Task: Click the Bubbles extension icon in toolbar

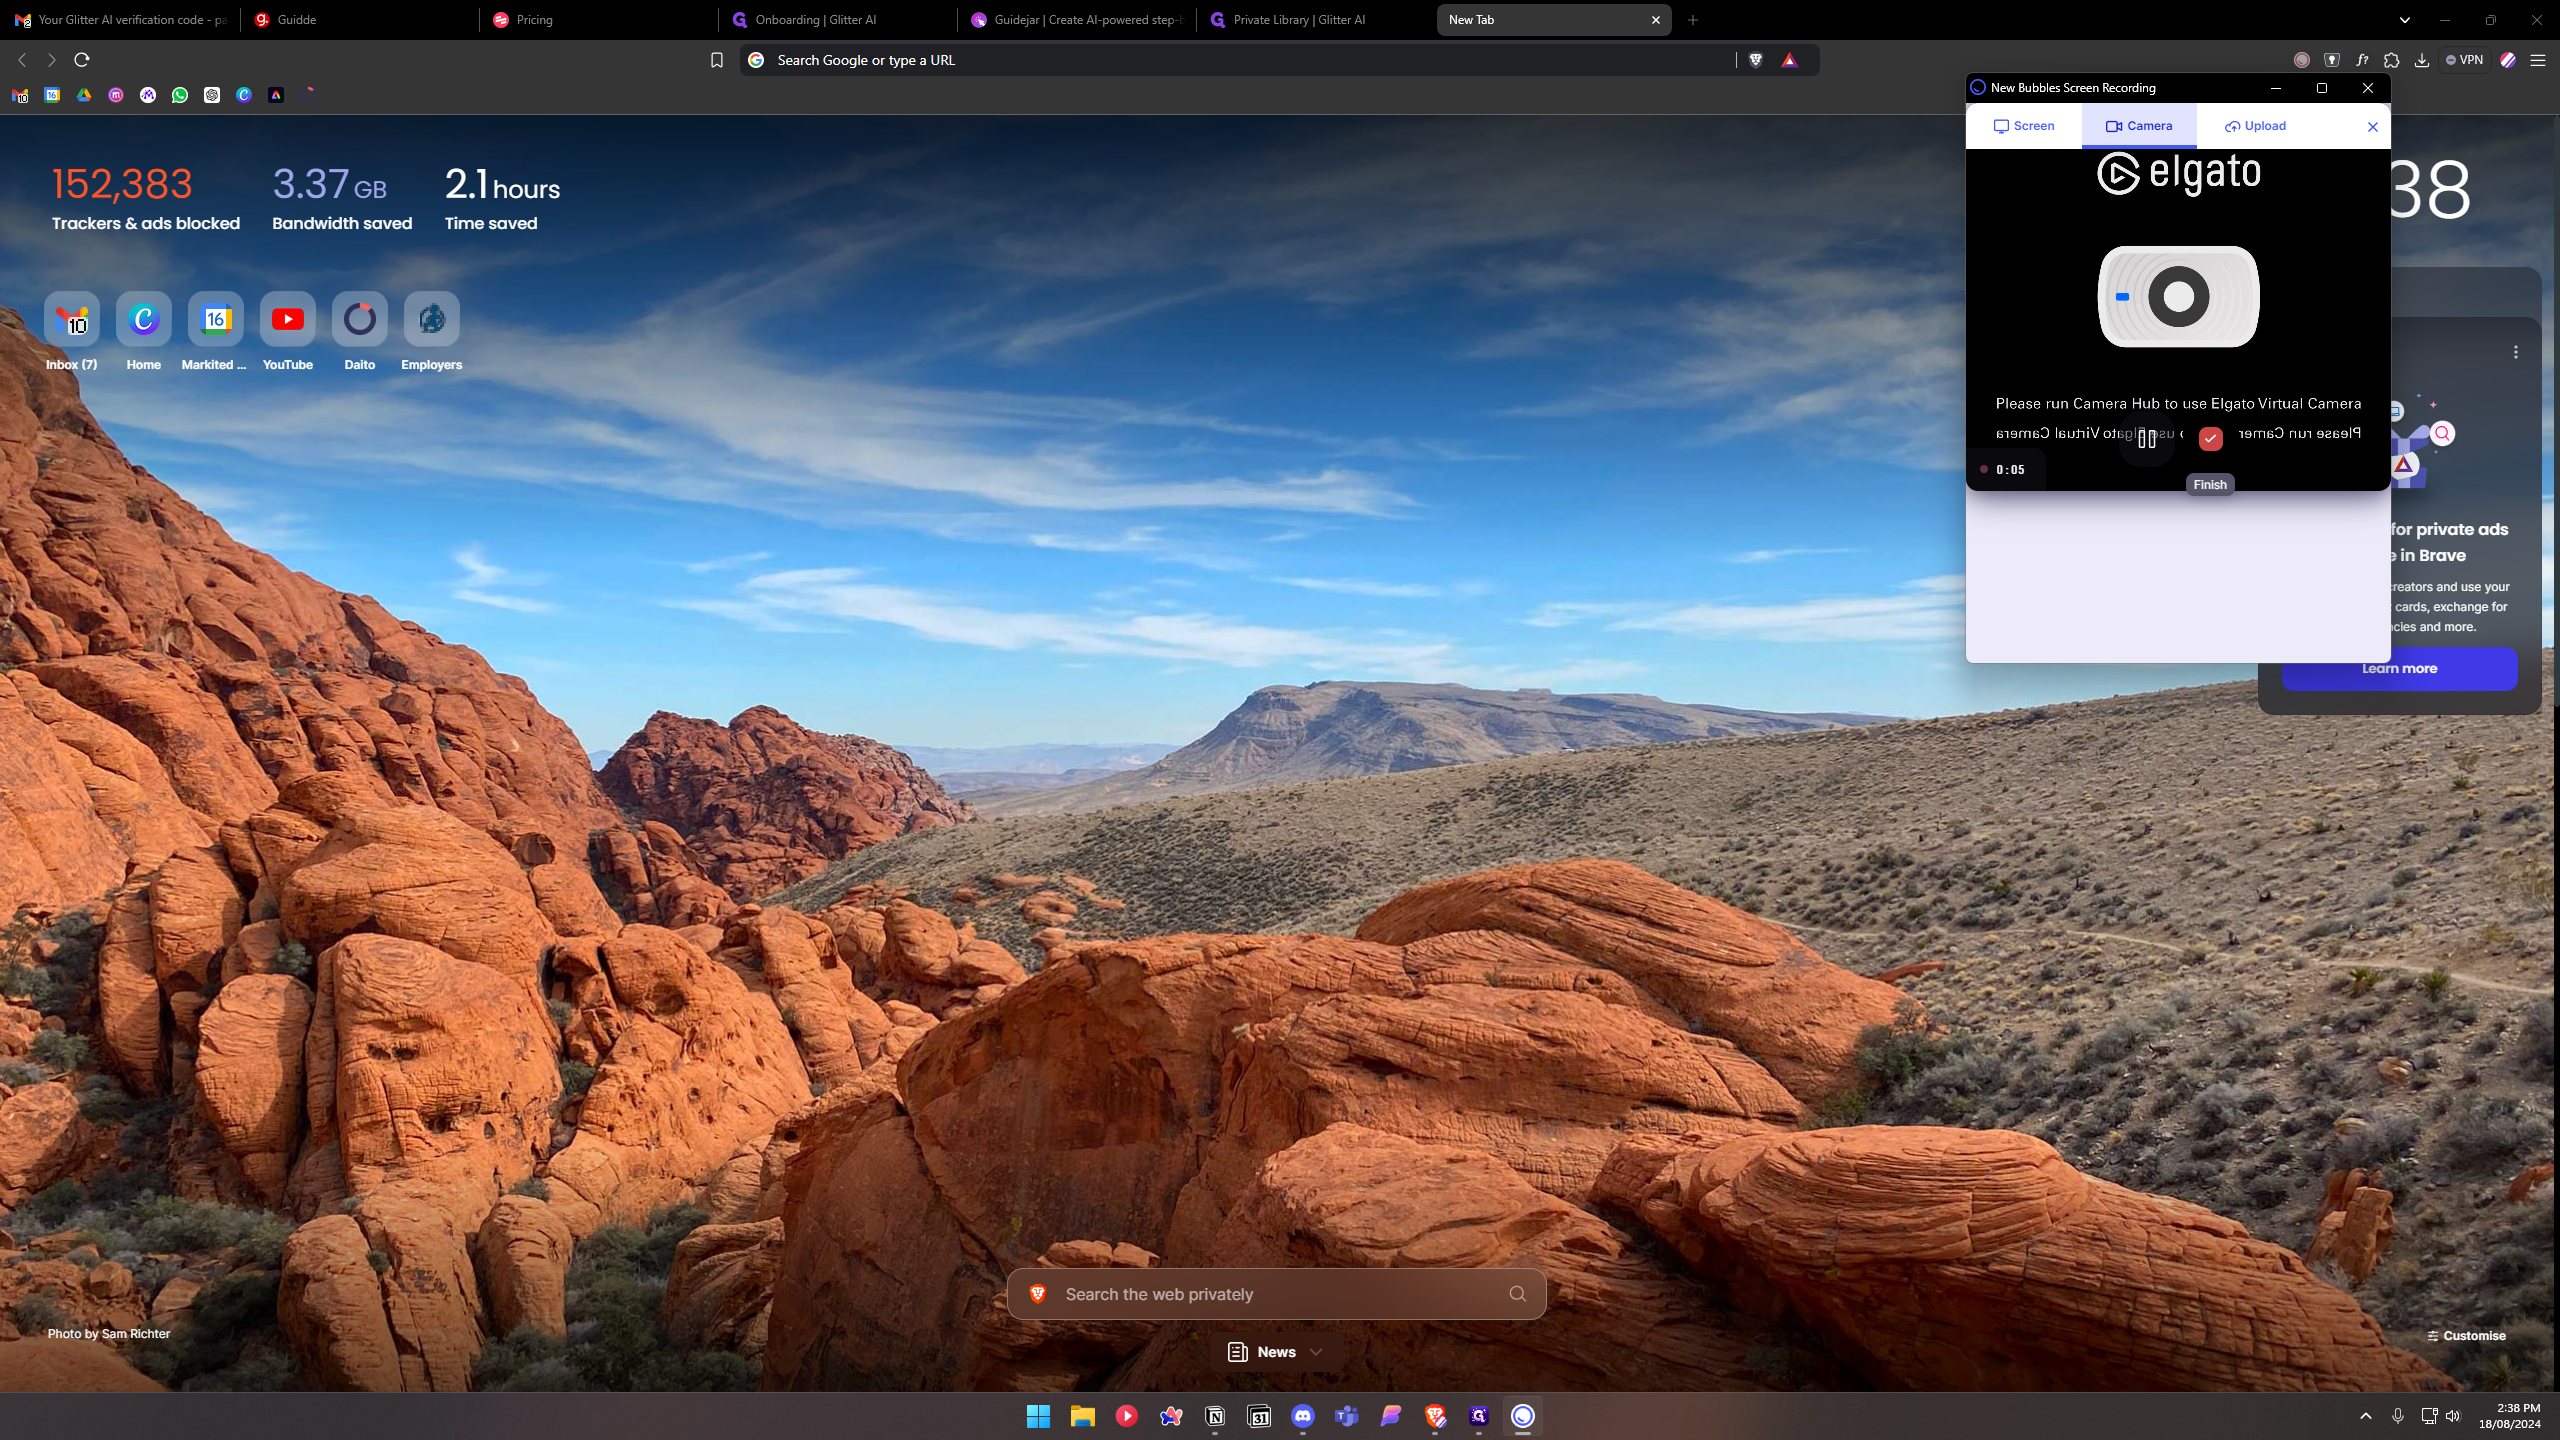Action: 2302,60
